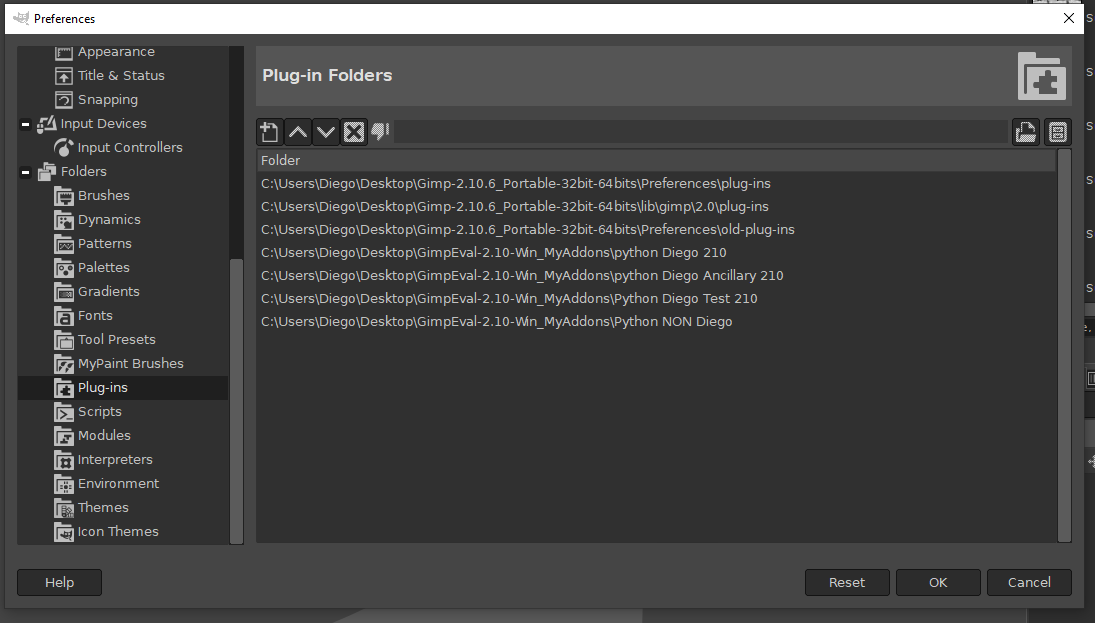
Task: Click the preferences tree vertical scrollbar
Action: (x=236, y=401)
